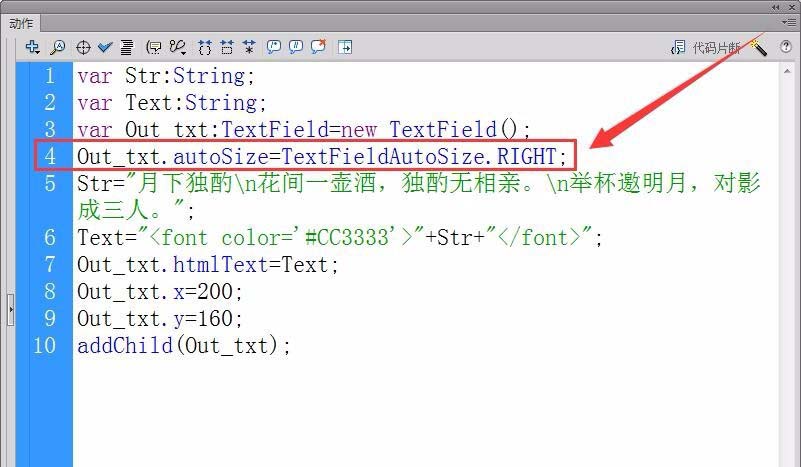Click line number 6 in gutter
Image resolution: width=801 pixels, height=467 pixels.
pos(50,238)
